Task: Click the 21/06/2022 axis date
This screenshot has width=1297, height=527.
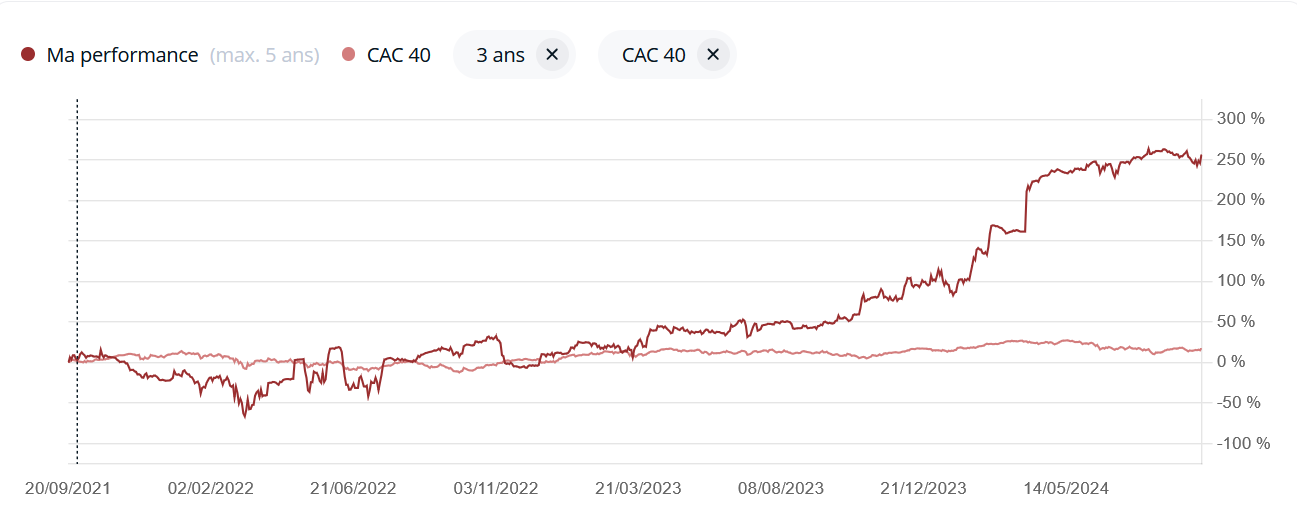Action: tap(353, 488)
